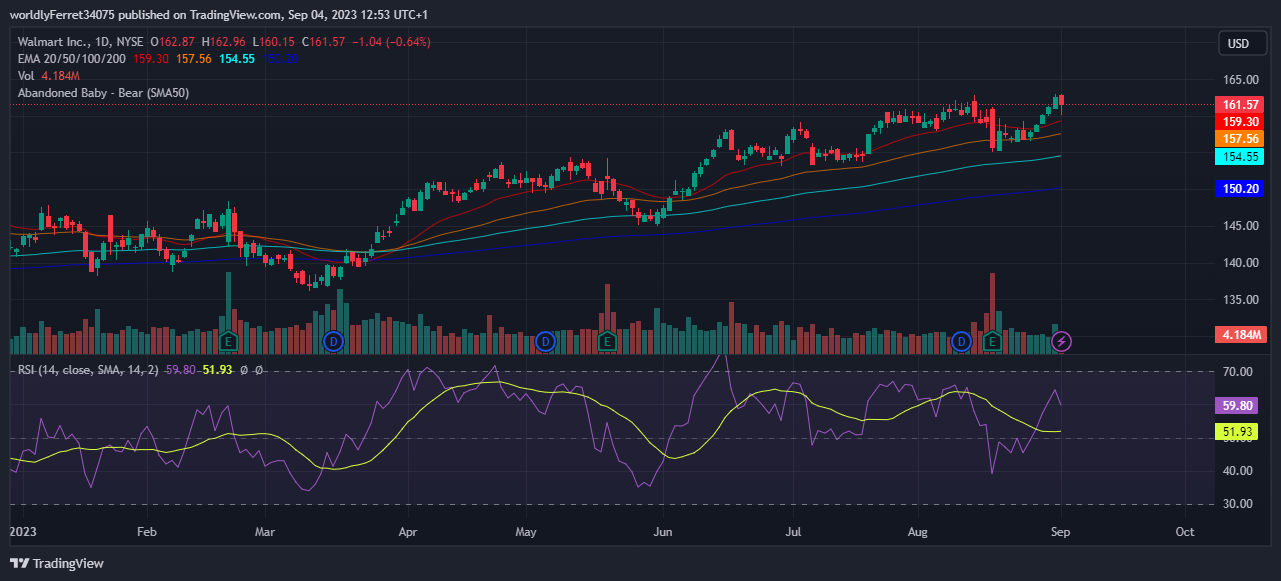Click the 154.55 value in EMA legend
1281x581 pixels.
(237, 59)
